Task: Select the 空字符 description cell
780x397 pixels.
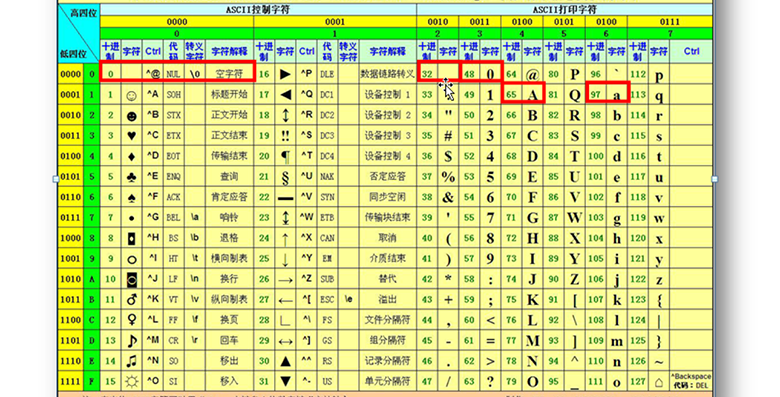Action: [229, 74]
